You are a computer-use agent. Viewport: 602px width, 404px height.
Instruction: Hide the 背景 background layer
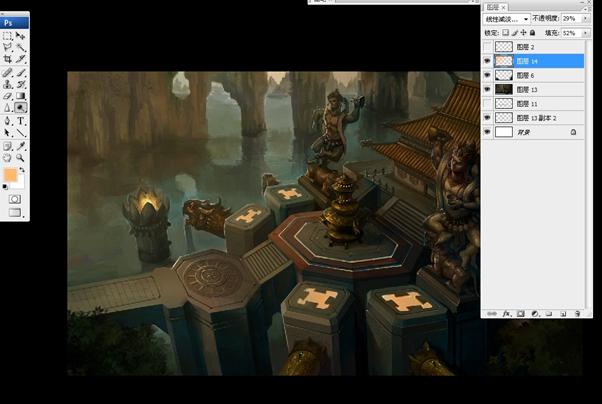pyautogui.click(x=487, y=132)
